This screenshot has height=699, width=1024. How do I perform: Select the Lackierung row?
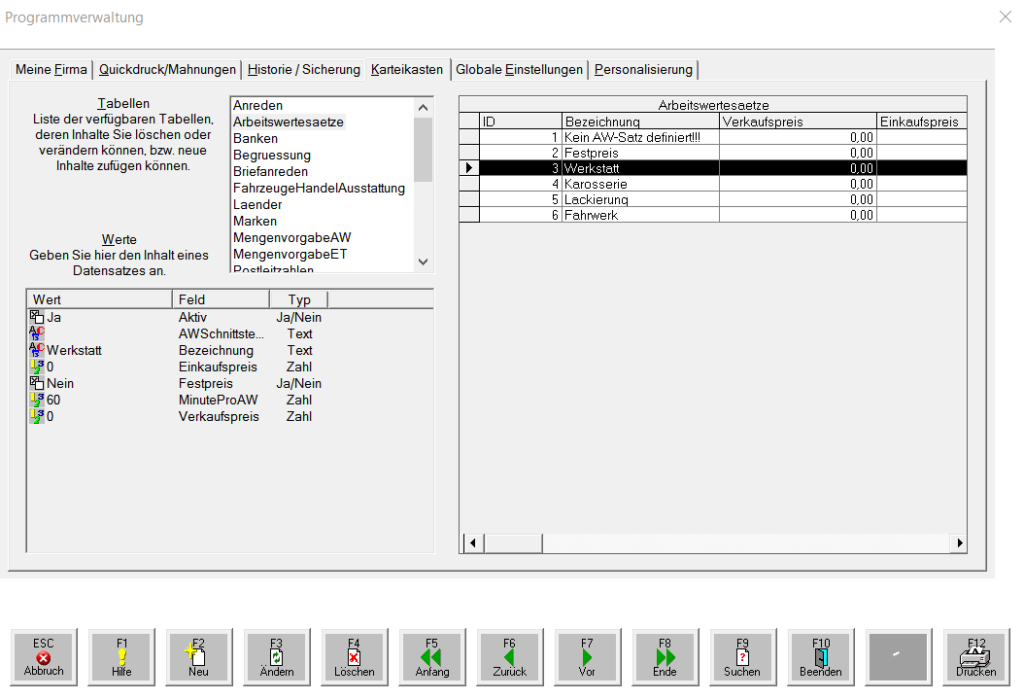pos(713,199)
